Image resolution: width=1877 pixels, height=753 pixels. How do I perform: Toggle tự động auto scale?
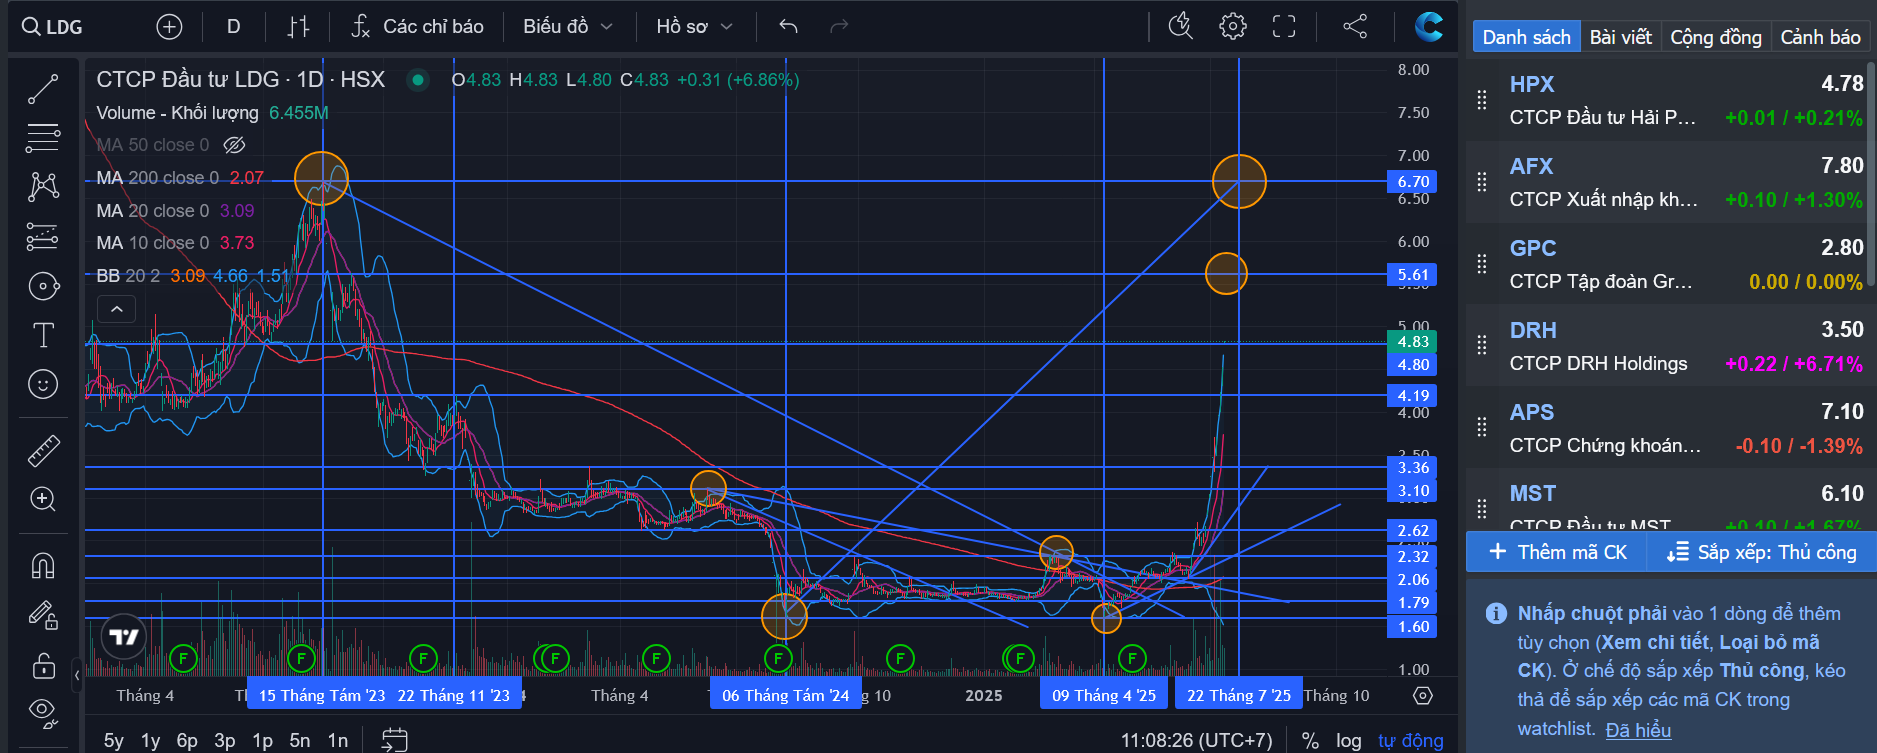pos(1410,740)
